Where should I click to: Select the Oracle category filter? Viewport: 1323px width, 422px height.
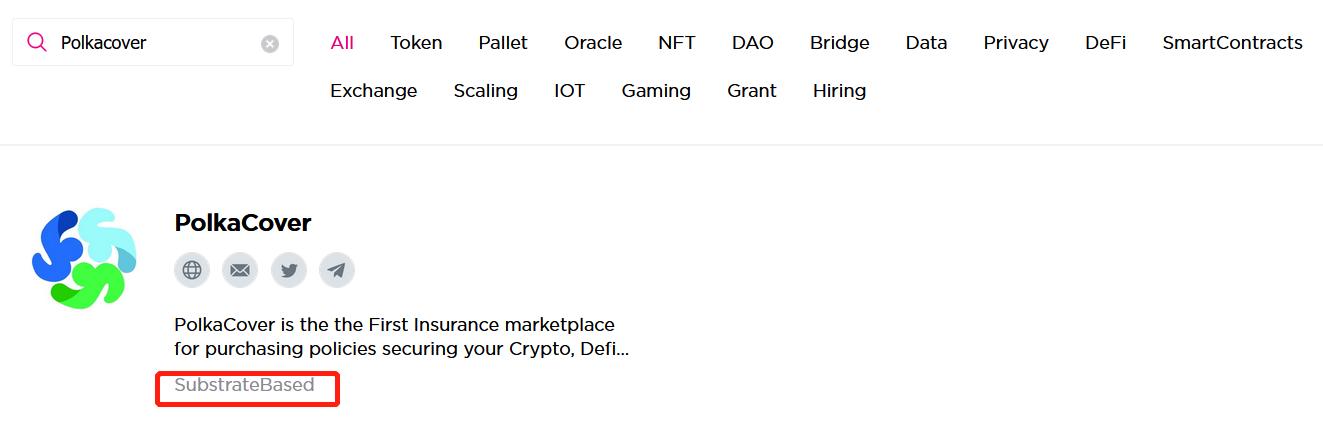(x=593, y=43)
